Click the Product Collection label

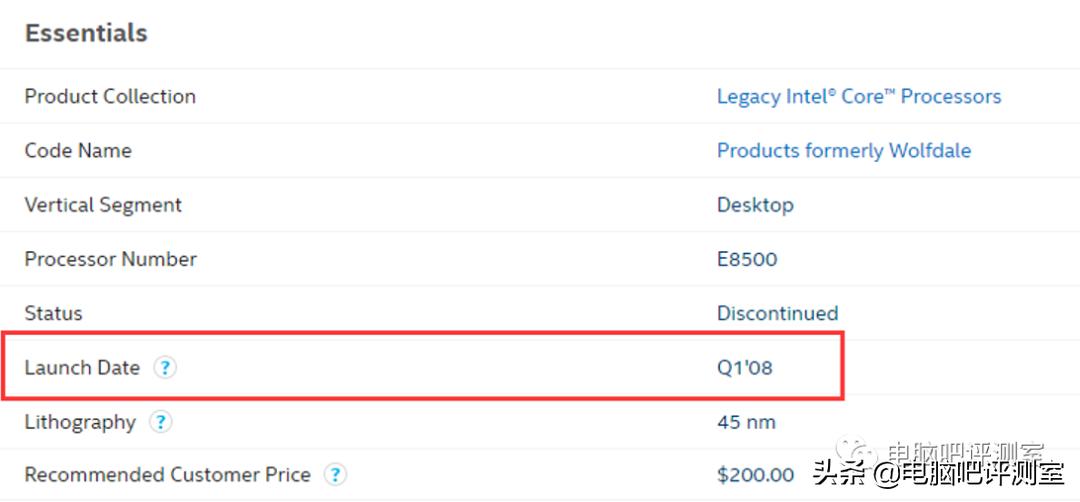pyautogui.click(x=110, y=97)
